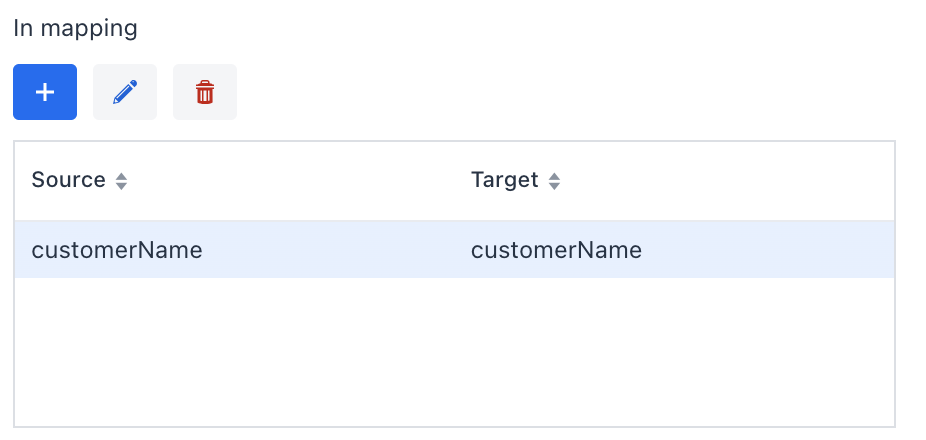Click header gap between Source and Target
Screen dimensions: 926x440
click(300, 181)
